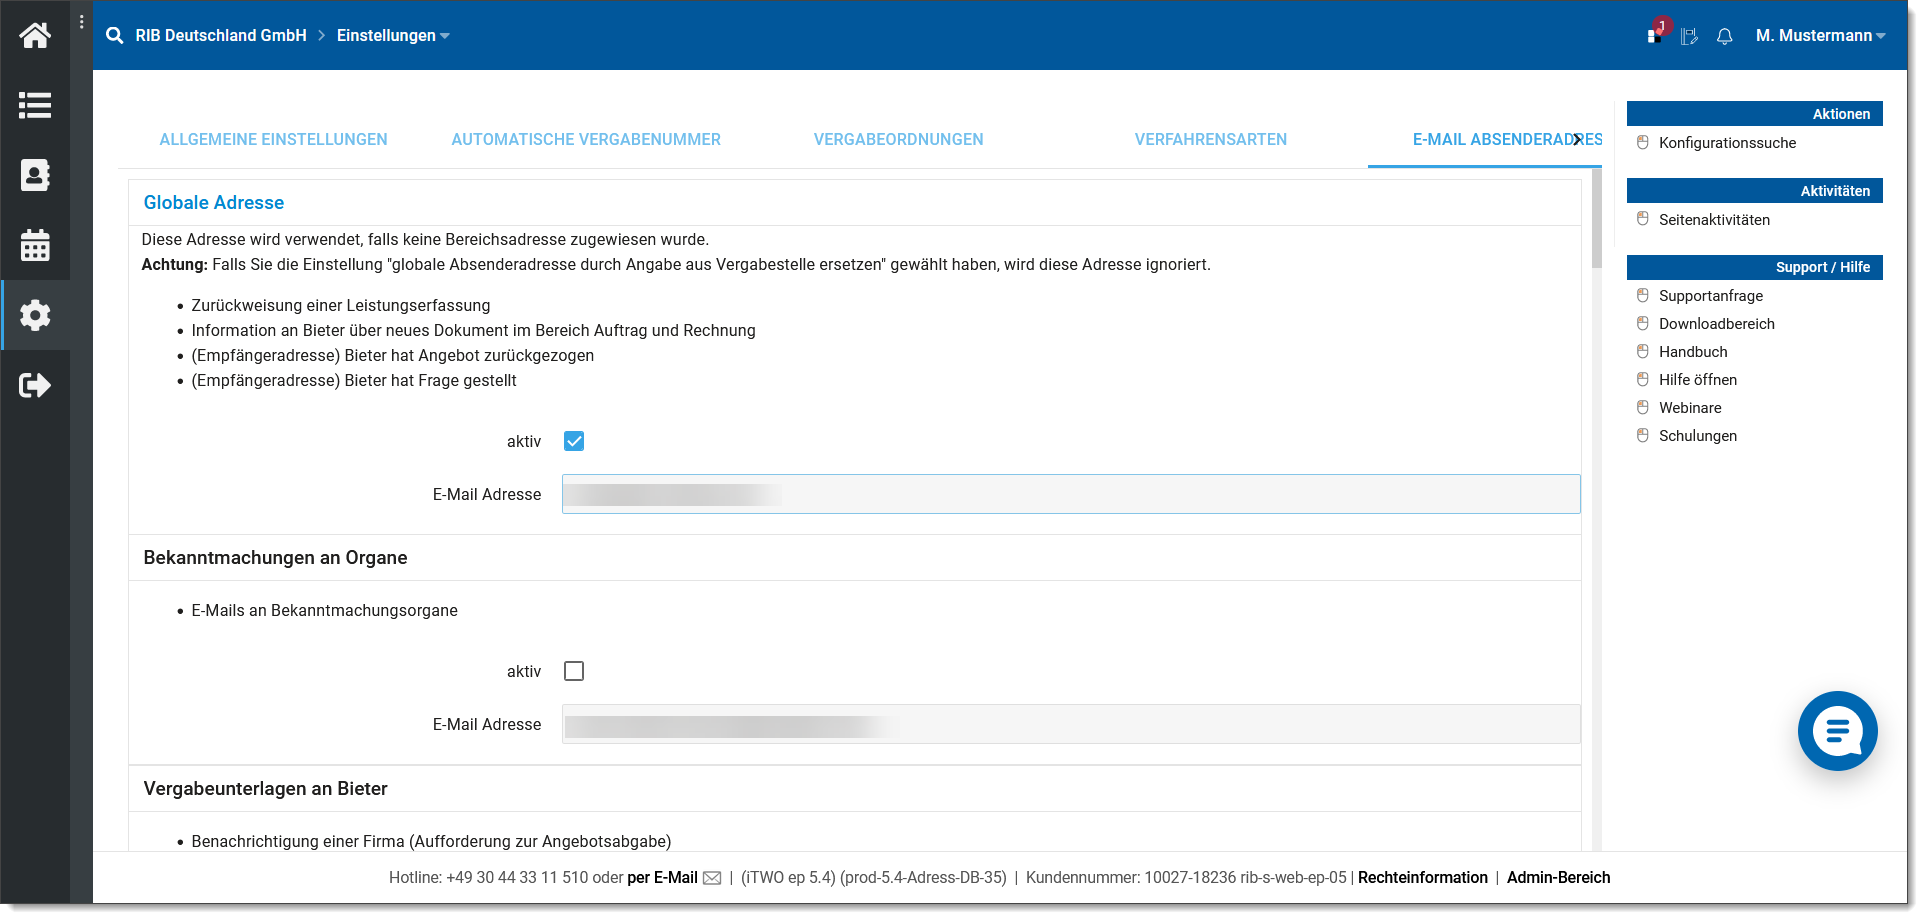The image size is (1923, 919).
Task: Open the three-dot sidebar menu
Action: pyautogui.click(x=82, y=22)
